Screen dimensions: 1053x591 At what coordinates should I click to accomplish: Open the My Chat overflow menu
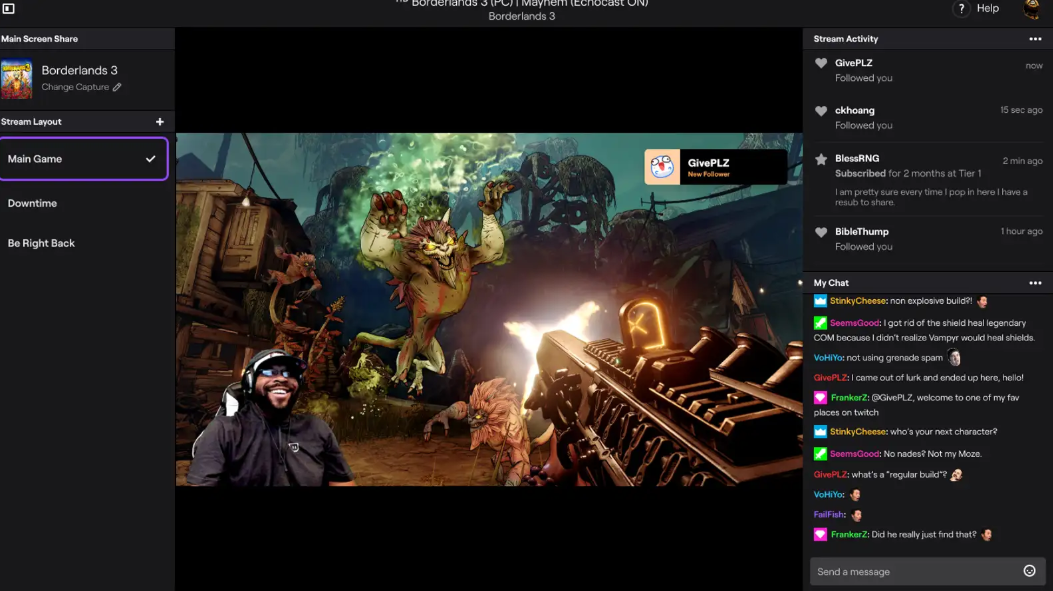[1035, 282]
